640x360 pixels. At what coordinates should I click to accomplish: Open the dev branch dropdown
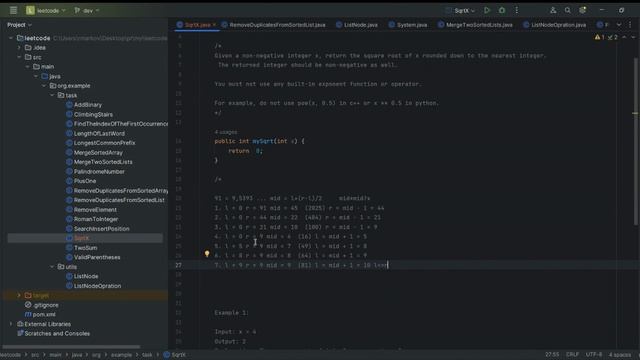point(87,10)
